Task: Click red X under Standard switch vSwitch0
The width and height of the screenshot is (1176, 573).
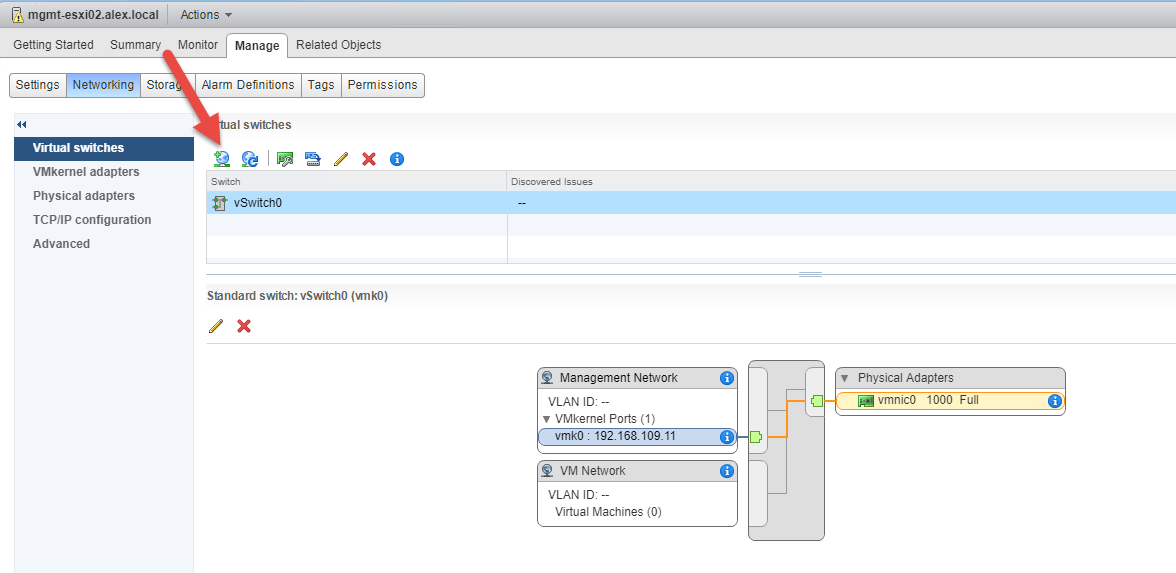Action: tap(244, 326)
